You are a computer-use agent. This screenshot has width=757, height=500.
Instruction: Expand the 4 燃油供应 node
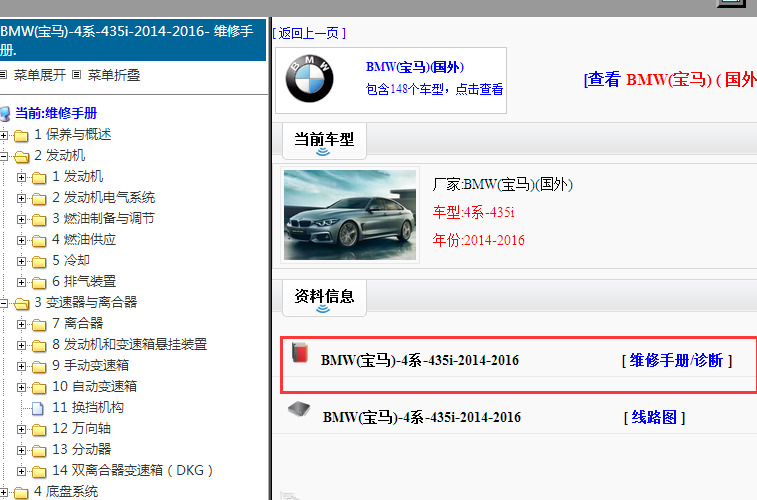[x=21, y=240]
